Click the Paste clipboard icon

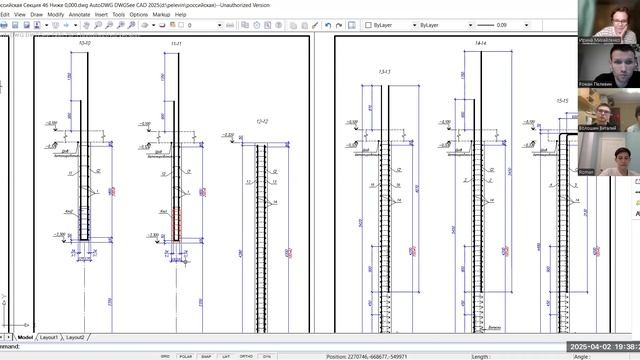304,25
